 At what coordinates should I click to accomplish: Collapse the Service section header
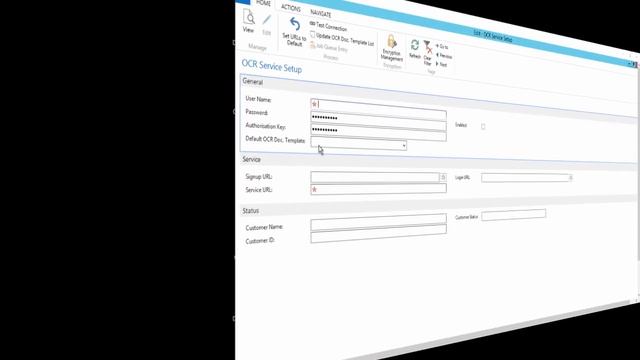(x=251, y=160)
